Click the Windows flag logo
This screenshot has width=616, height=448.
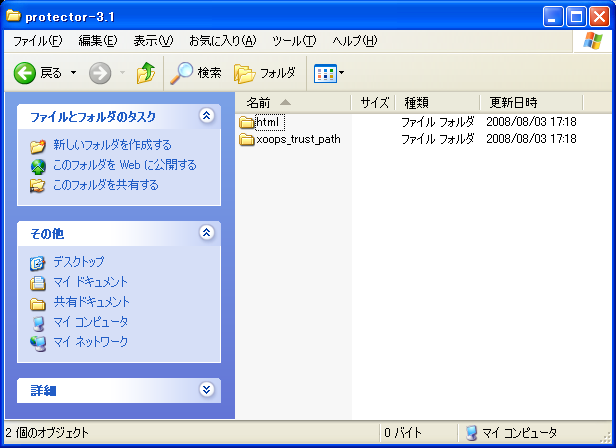[593, 41]
